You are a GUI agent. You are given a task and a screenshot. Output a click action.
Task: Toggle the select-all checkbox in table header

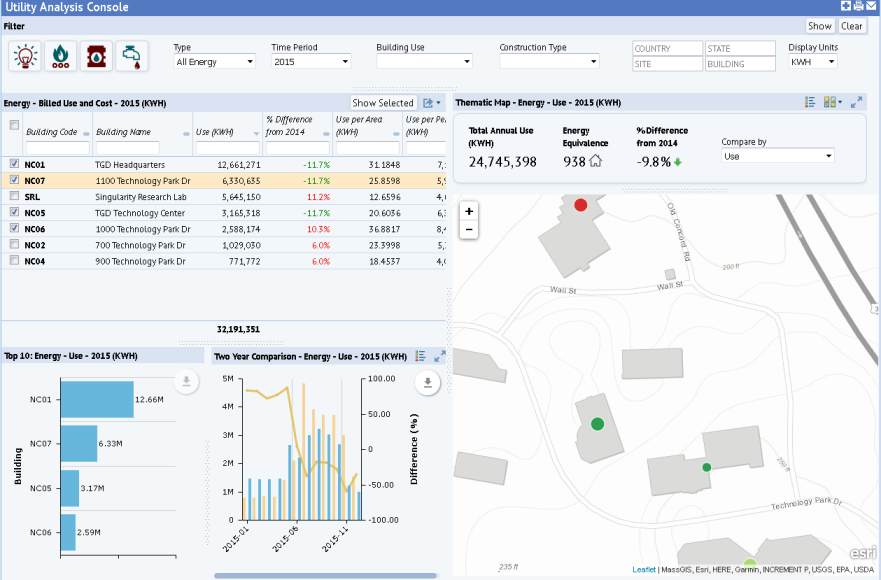[14, 125]
